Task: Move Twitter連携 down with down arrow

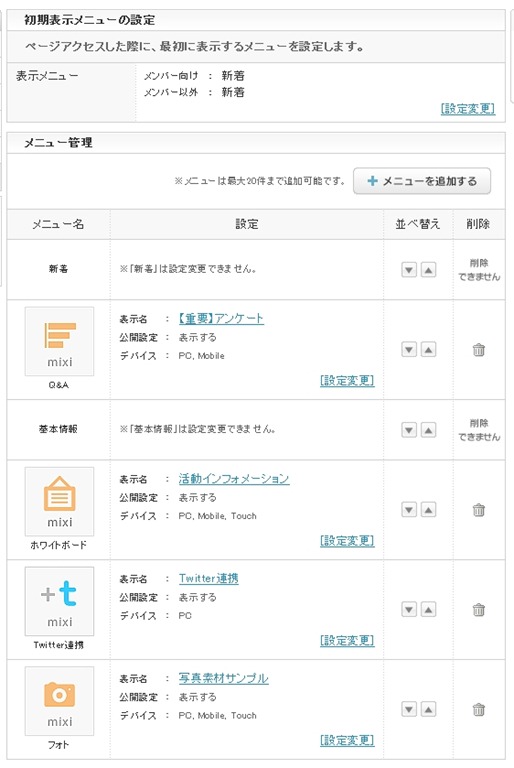Action: (x=409, y=610)
